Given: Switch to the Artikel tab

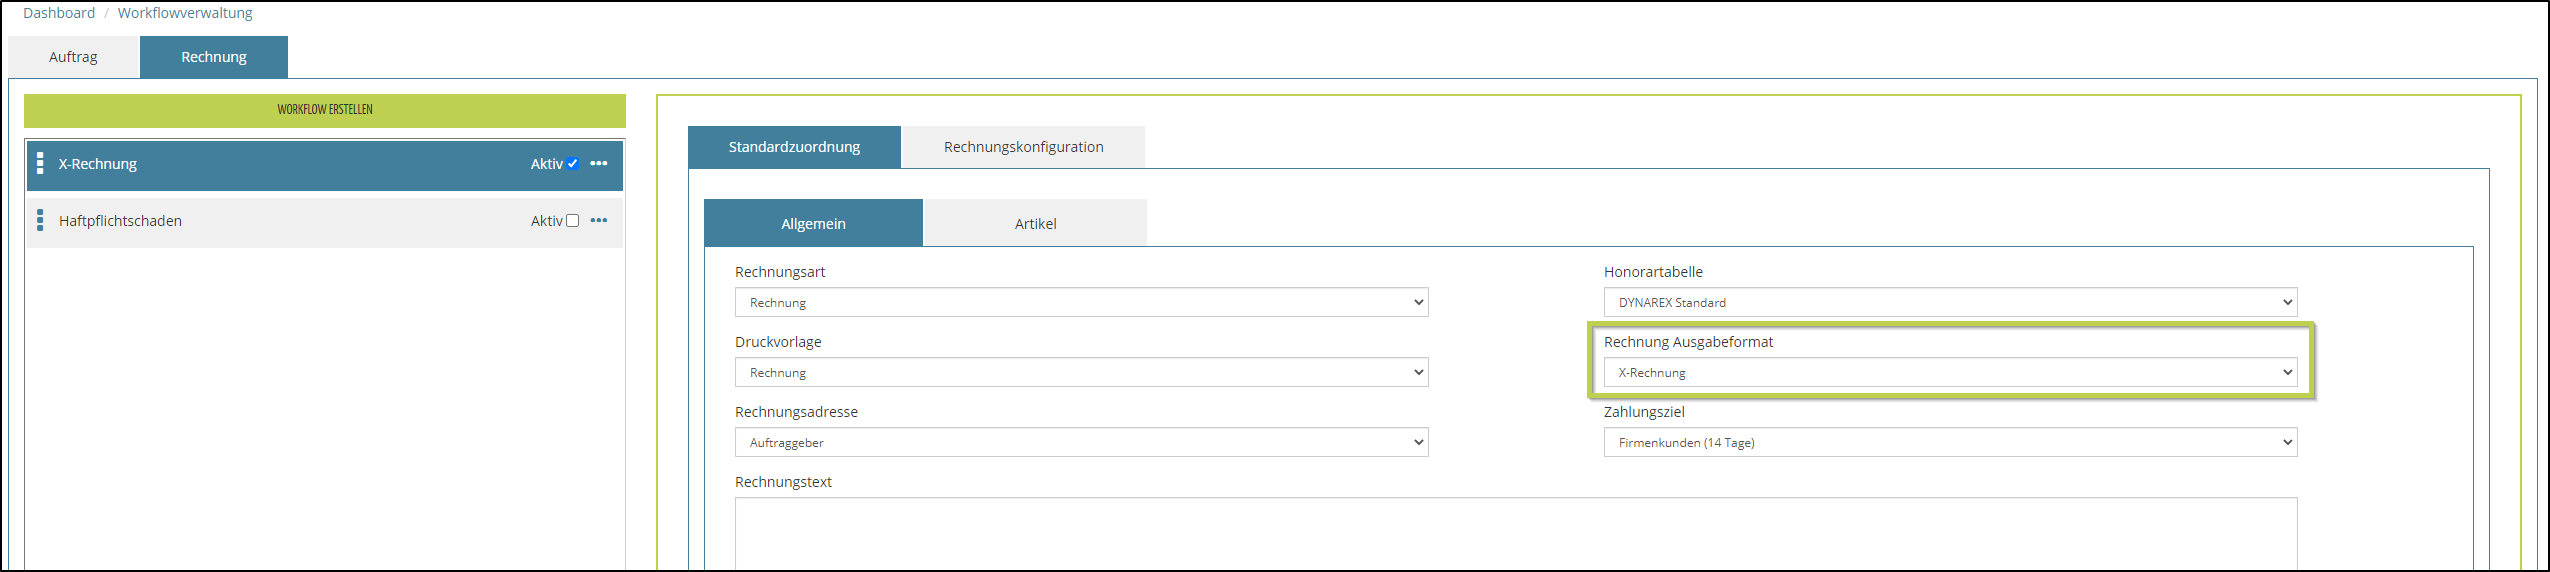Looking at the screenshot, I should point(1035,224).
